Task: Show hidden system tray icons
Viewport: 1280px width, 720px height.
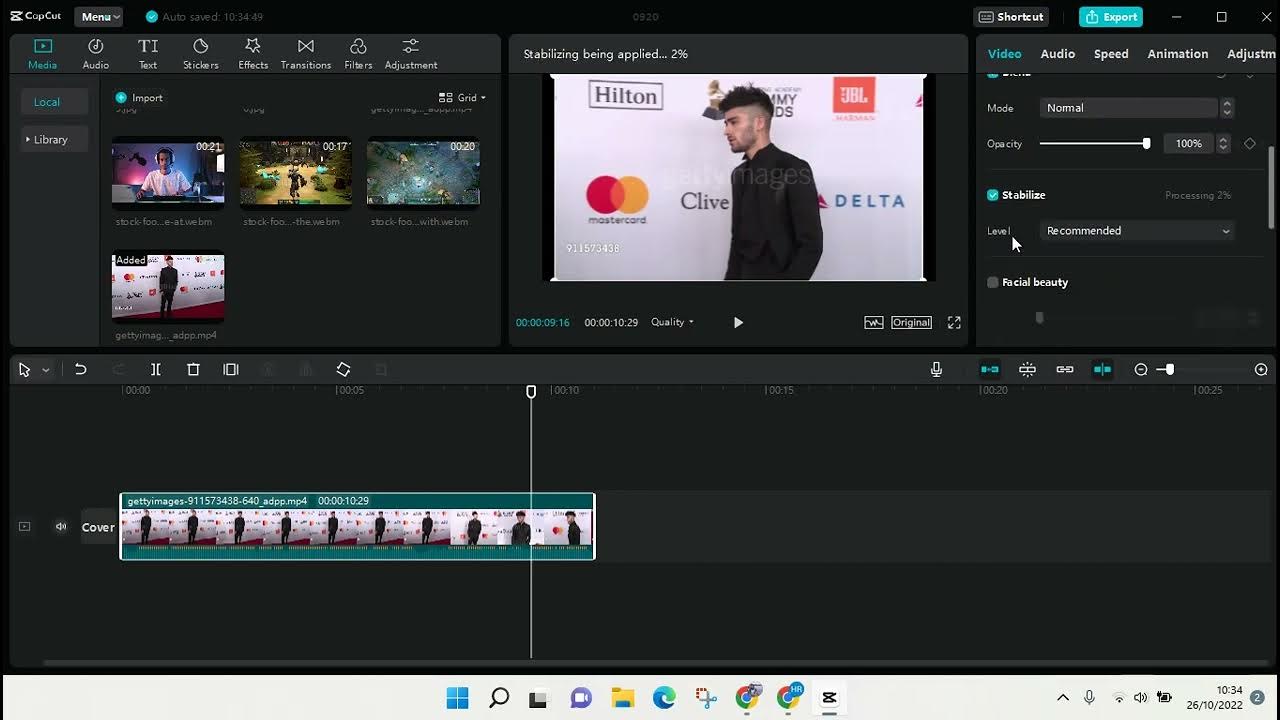Action: [x=1063, y=698]
